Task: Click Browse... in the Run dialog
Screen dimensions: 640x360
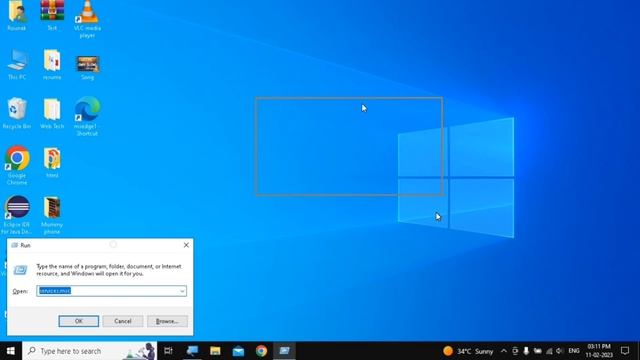Action: [167, 321]
